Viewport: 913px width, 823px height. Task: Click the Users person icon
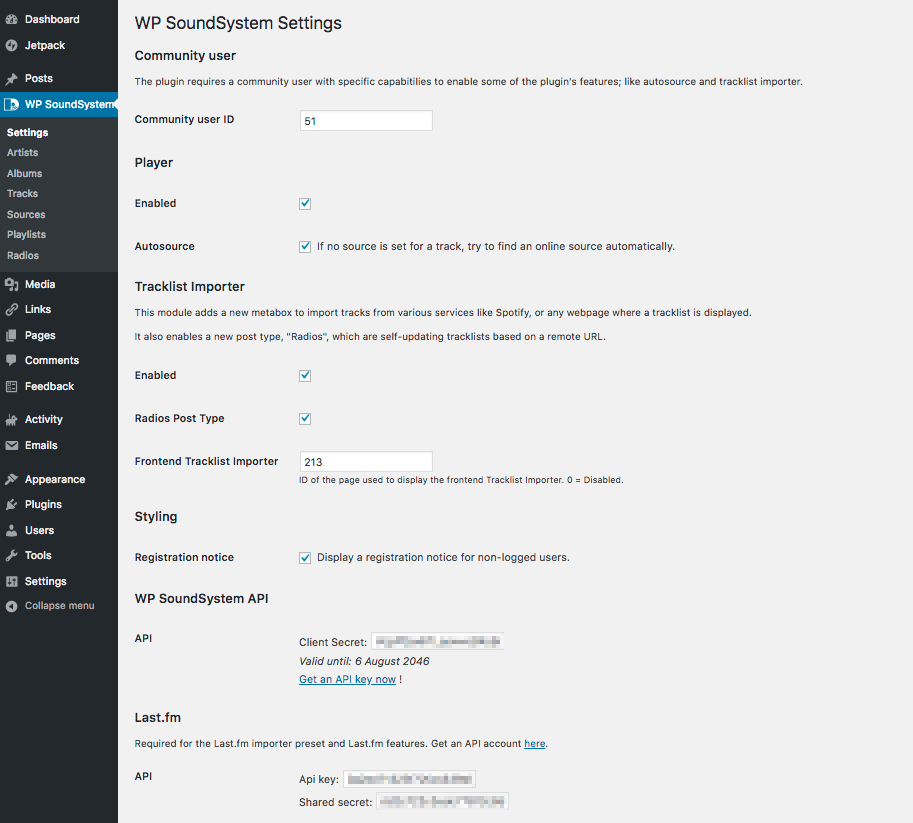click(x=12, y=531)
